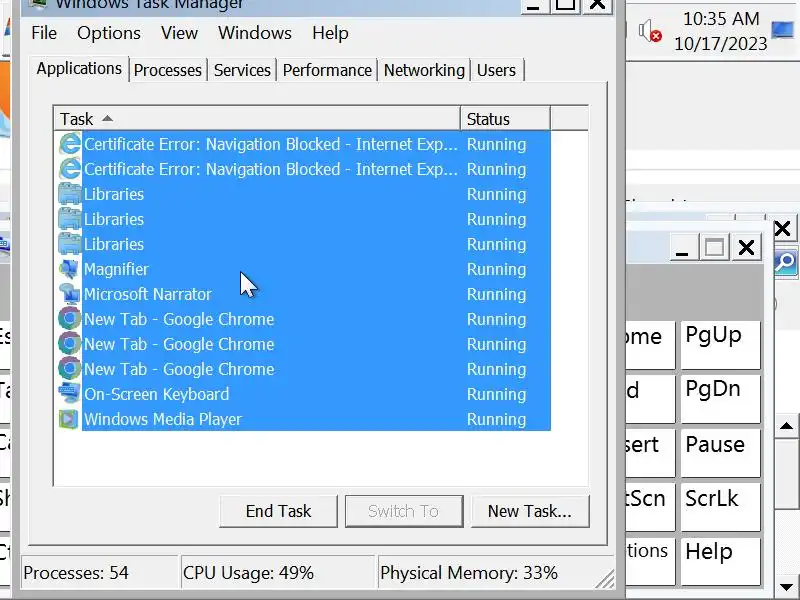Select the second New Tab - Google Chrome task
This screenshot has width=800, height=600.
click(179, 344)
